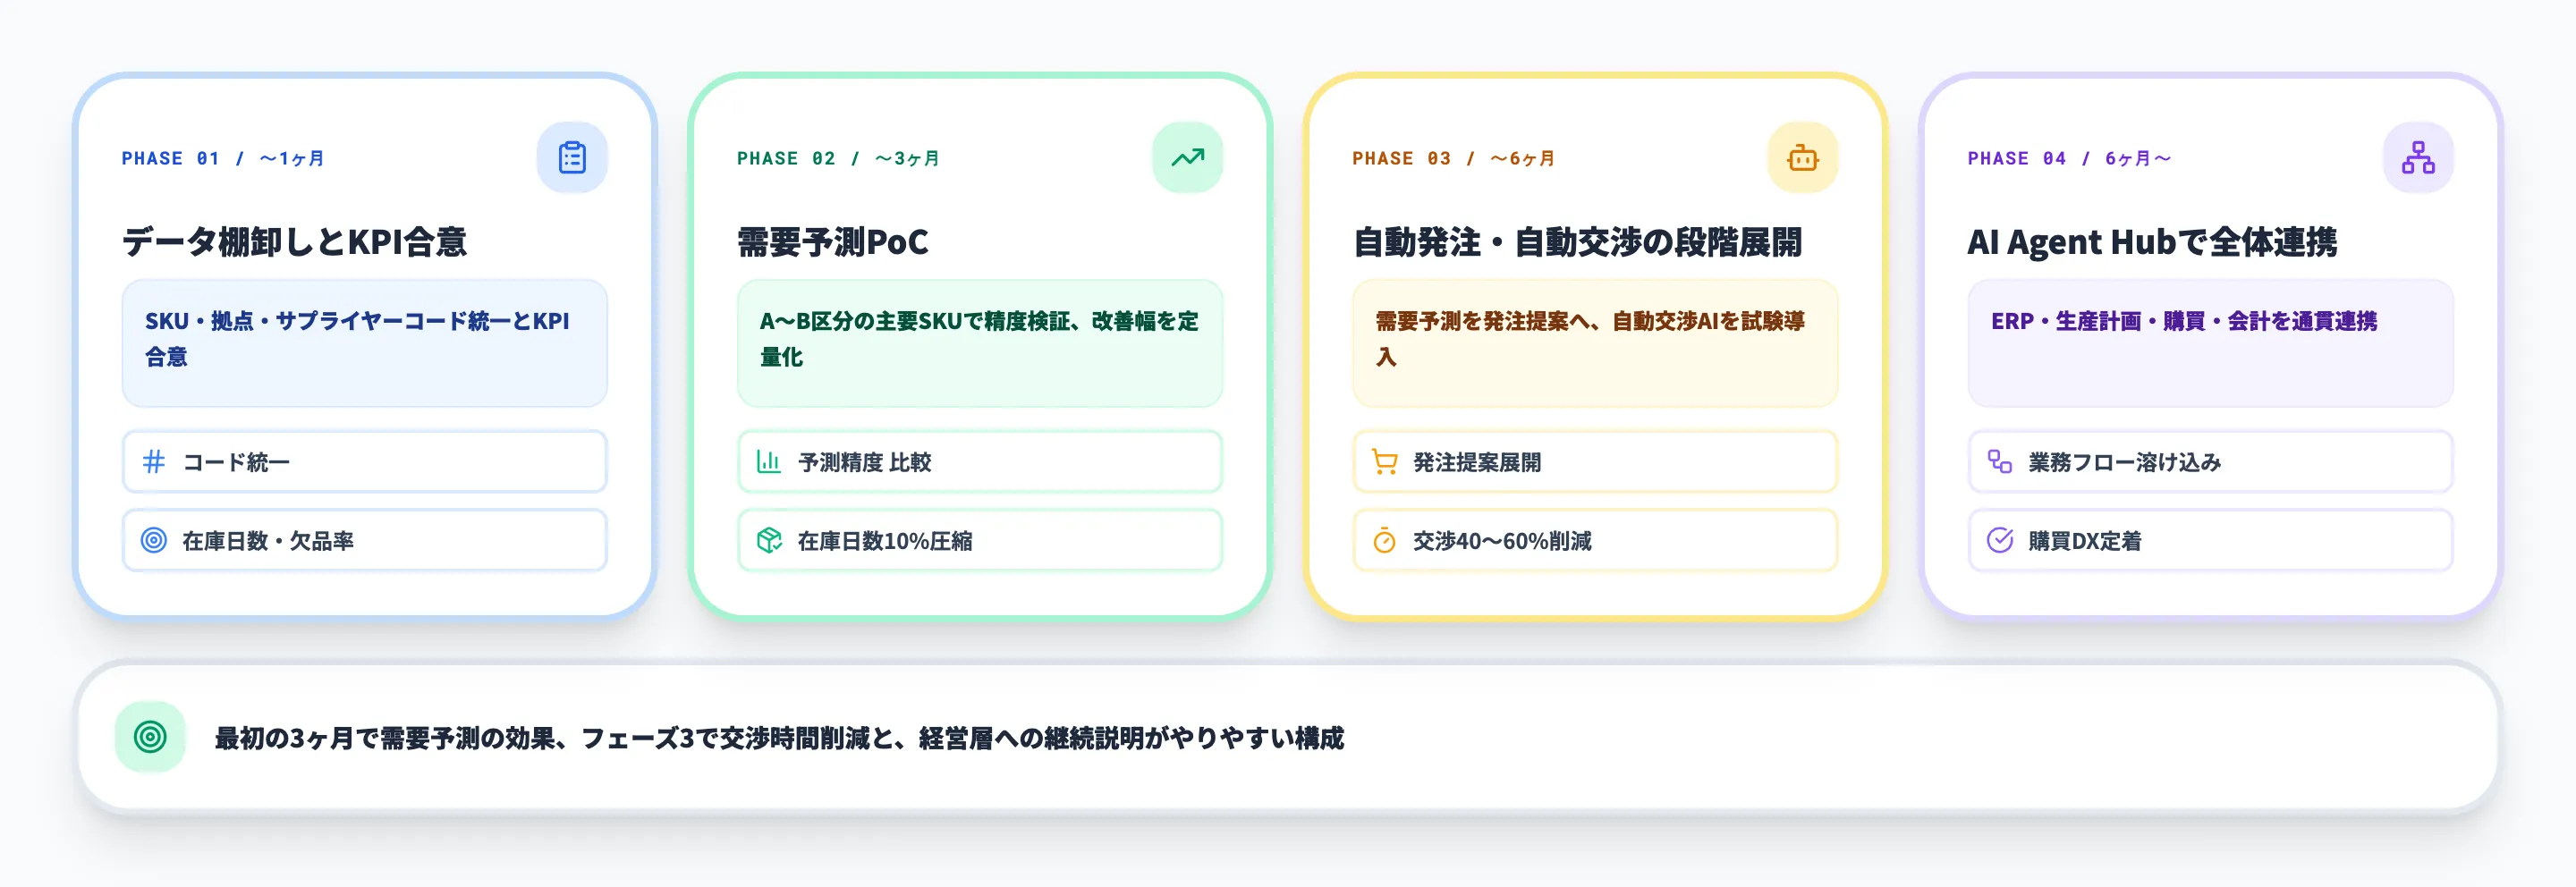The image size is (2576, 887).
Task: Open the network hierarchy icon on Phase 04
Action: pos(2418,157)
